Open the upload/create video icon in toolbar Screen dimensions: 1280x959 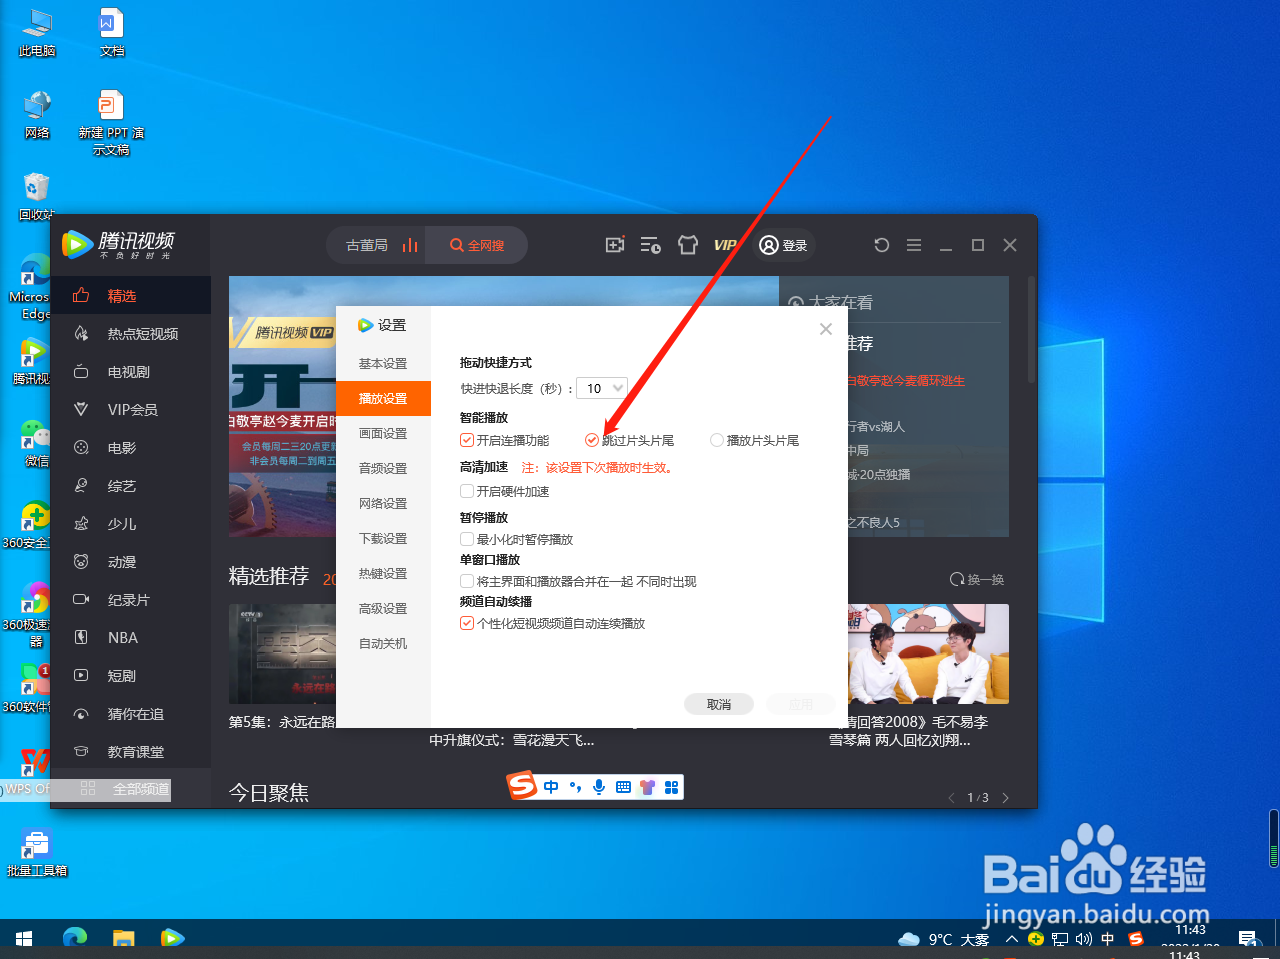click(615, 244)
